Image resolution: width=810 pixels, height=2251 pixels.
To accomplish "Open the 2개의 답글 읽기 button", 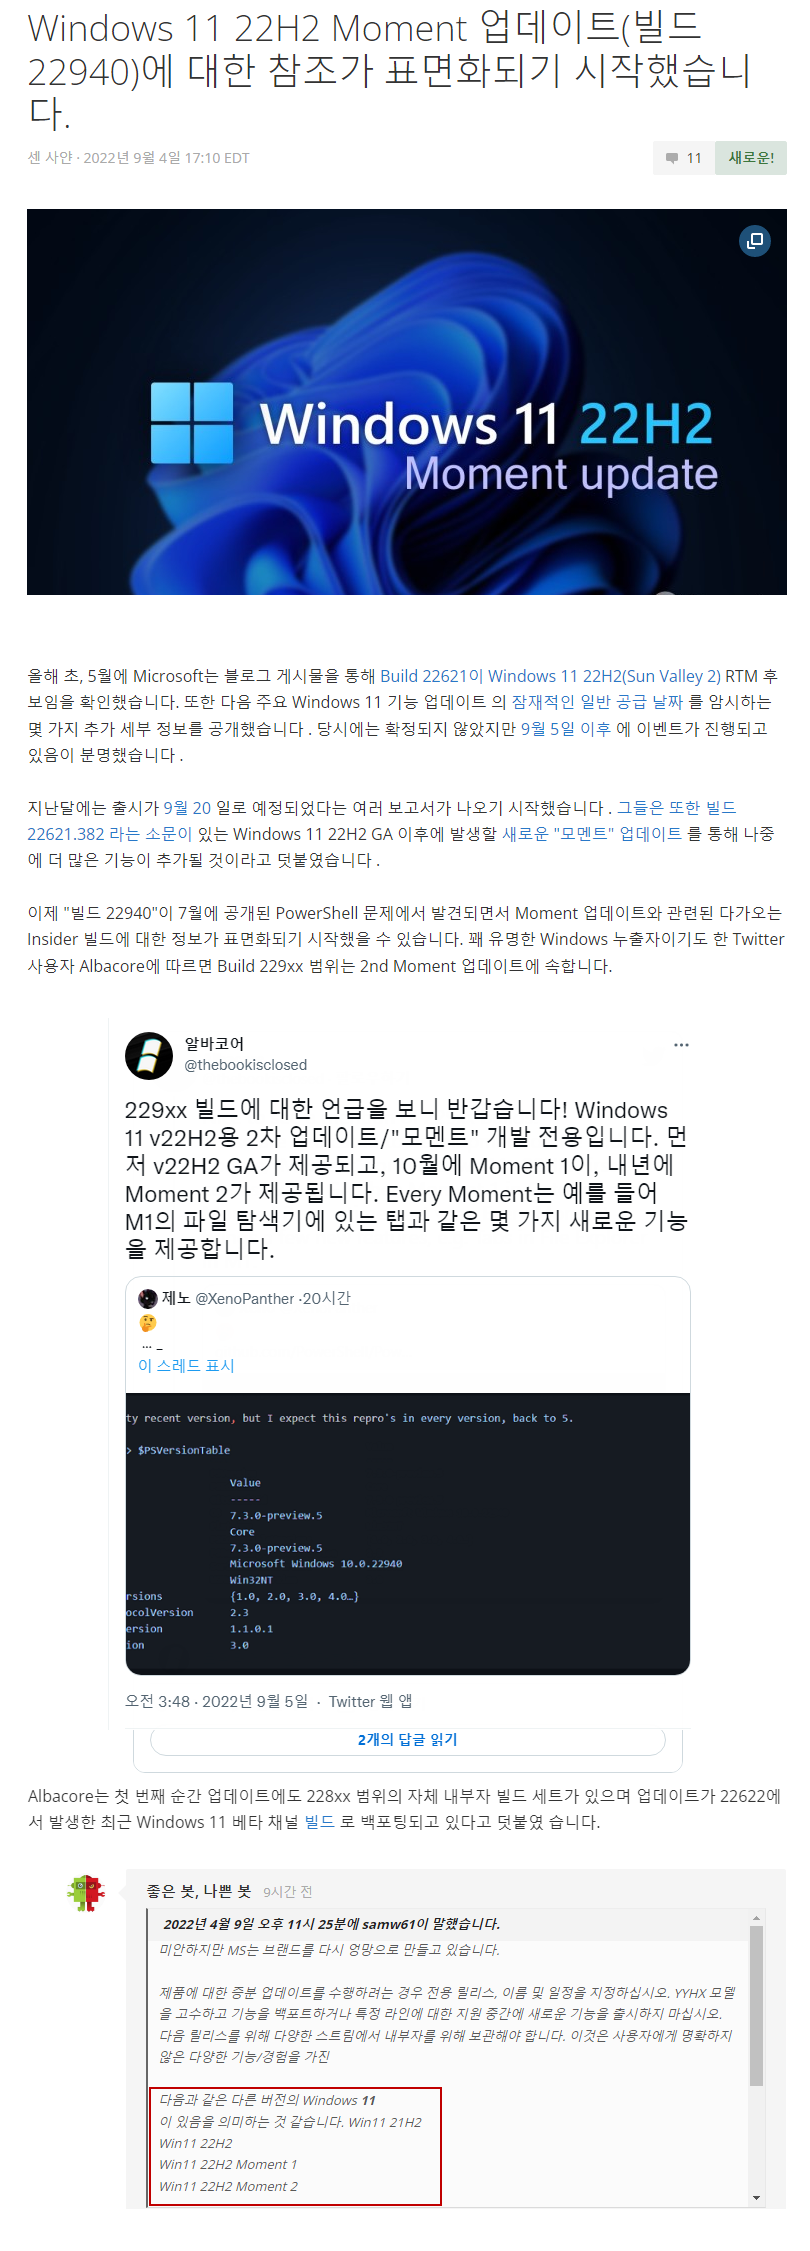I will [x=408, y=1740].
